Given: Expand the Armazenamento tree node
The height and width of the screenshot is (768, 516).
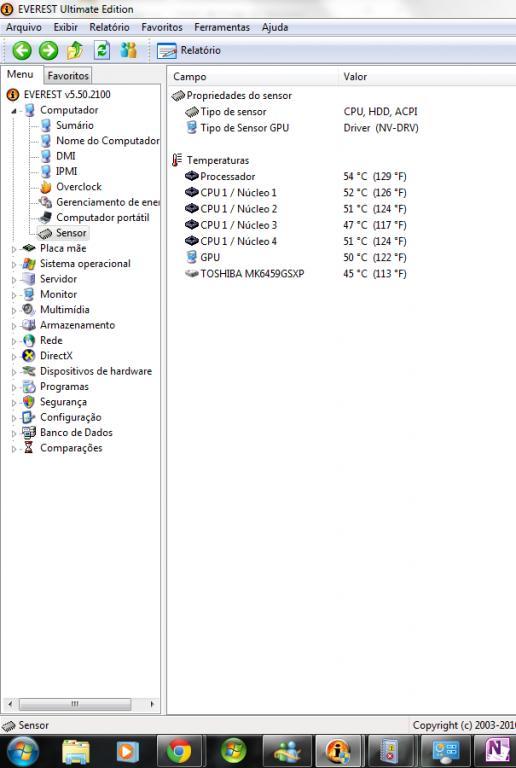Looking at the screenshot, I should (x=14, y=326).
